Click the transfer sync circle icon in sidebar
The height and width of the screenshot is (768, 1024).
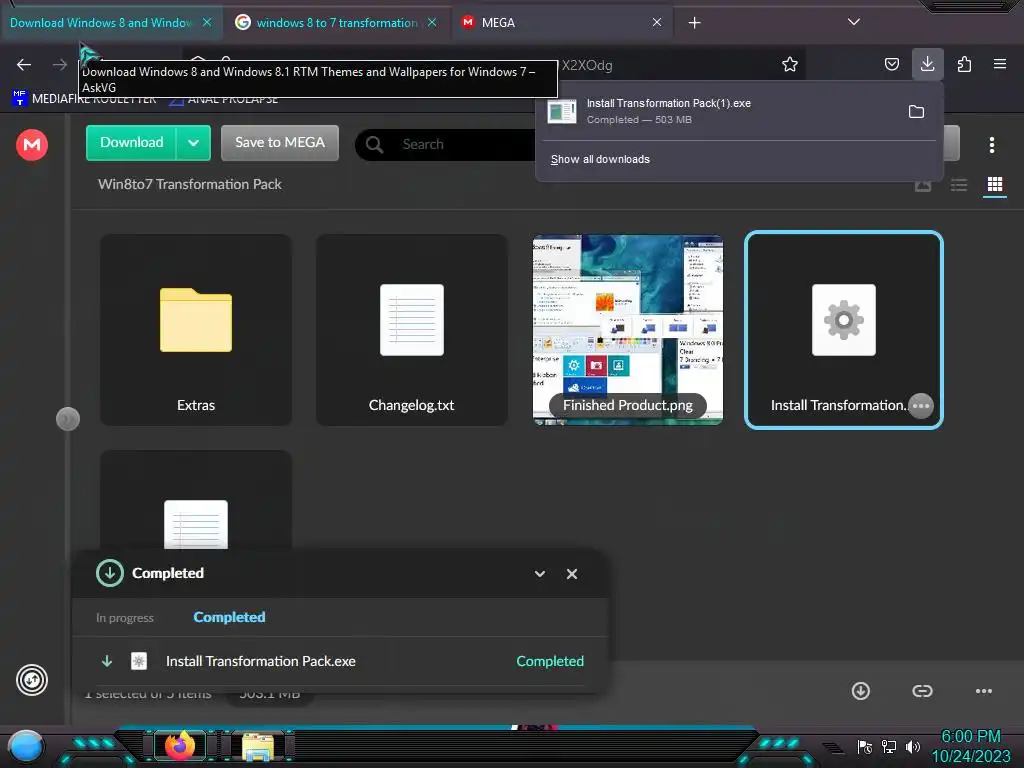coord(32,680)
